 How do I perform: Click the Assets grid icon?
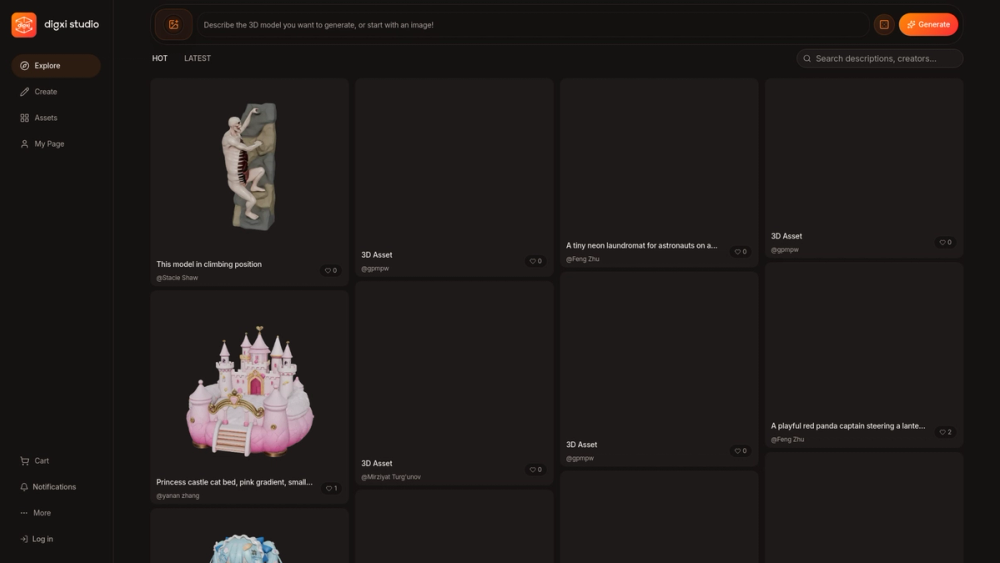(x=24, y=118)
